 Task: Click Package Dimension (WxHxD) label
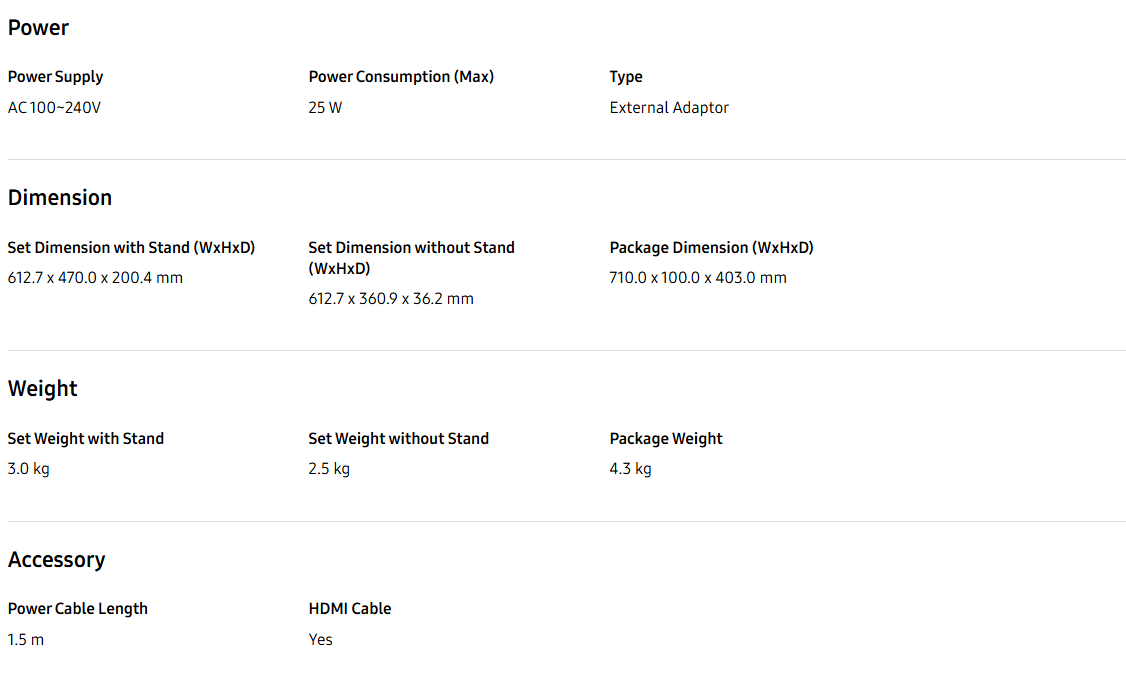pyautogui.click(x=712, y=248)
